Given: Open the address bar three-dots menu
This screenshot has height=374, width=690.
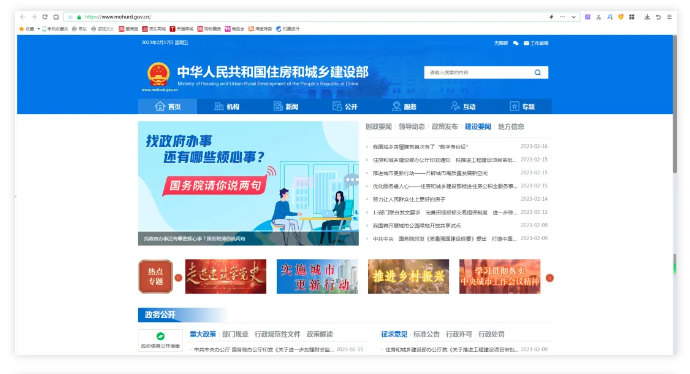Looking at the screenshot, I should coord(562,17).
